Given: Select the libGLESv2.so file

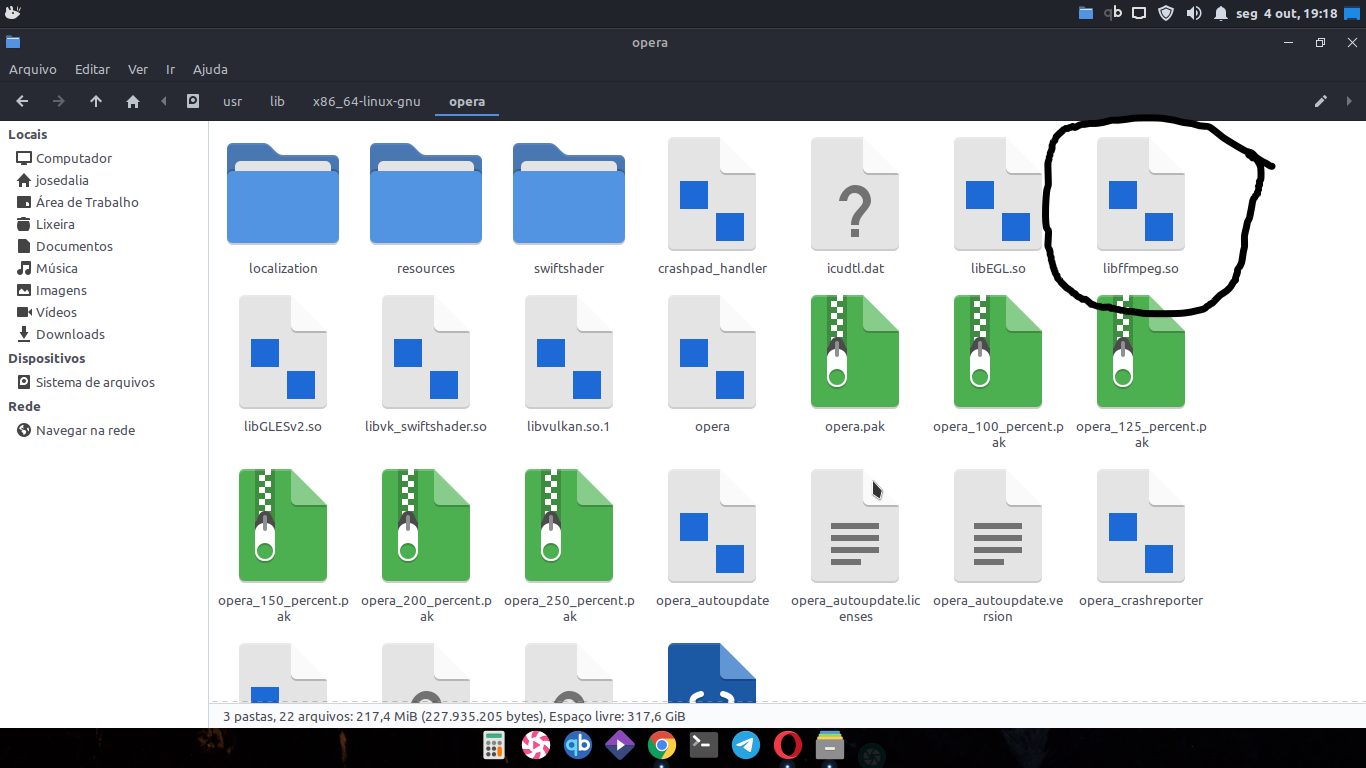Looking at the screenshot, I should tap(283, 352).
